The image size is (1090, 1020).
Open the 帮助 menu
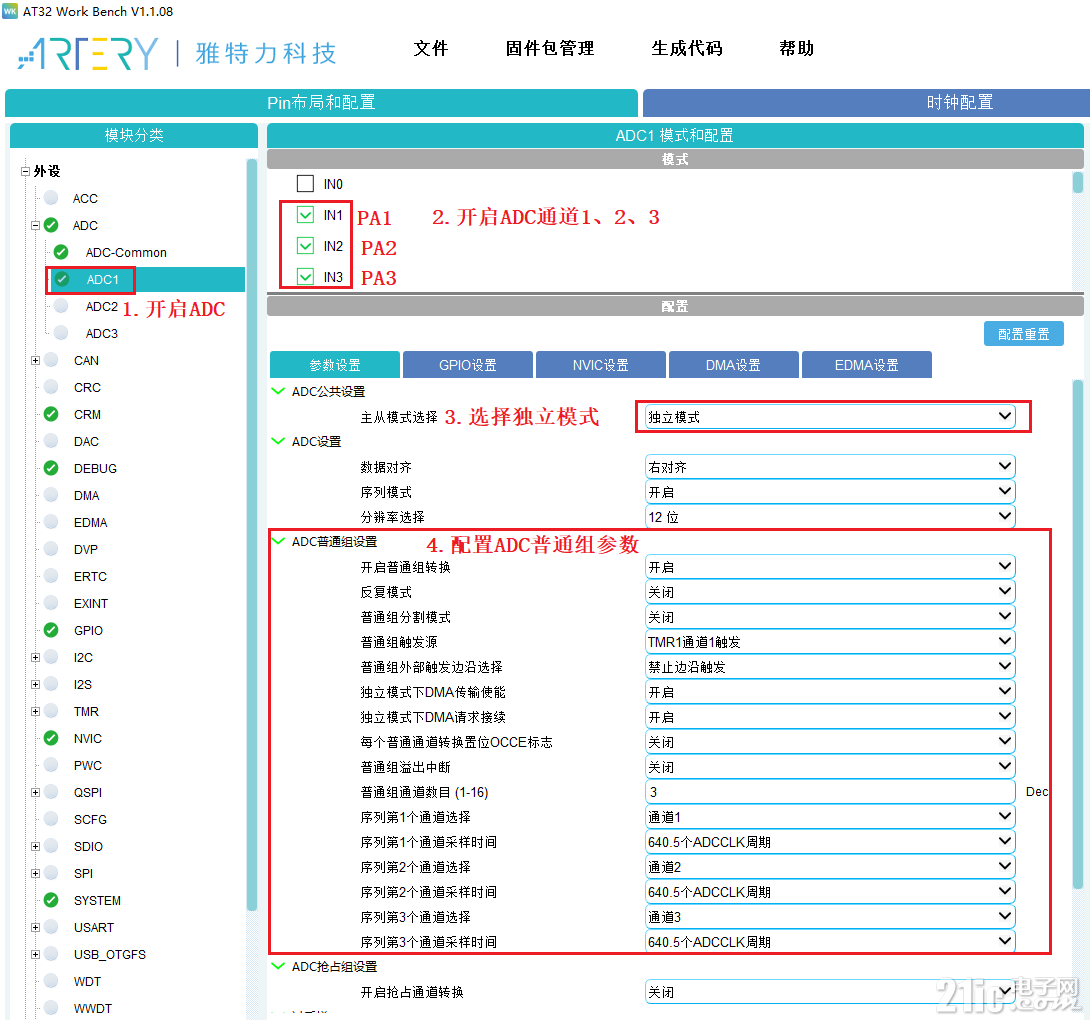click(x=797, y=49)
